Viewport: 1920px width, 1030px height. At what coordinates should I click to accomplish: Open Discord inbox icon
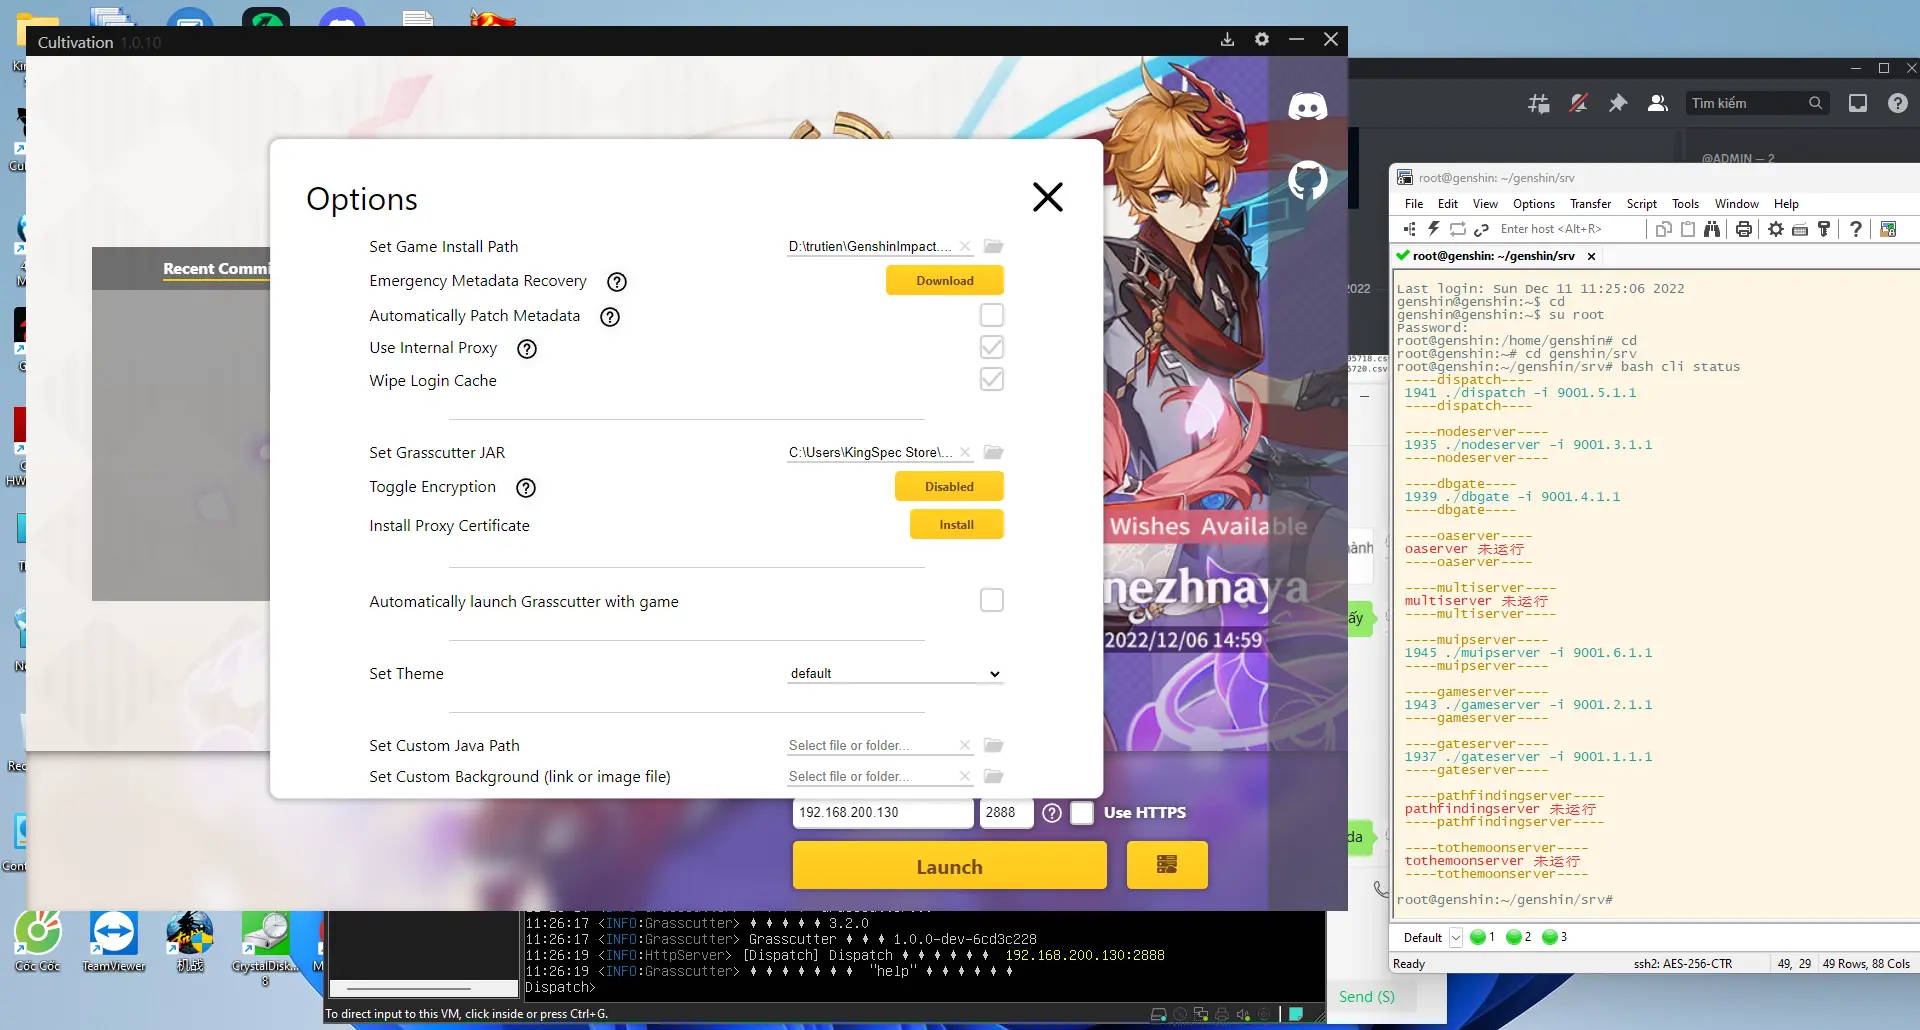tap(1858, 103)
